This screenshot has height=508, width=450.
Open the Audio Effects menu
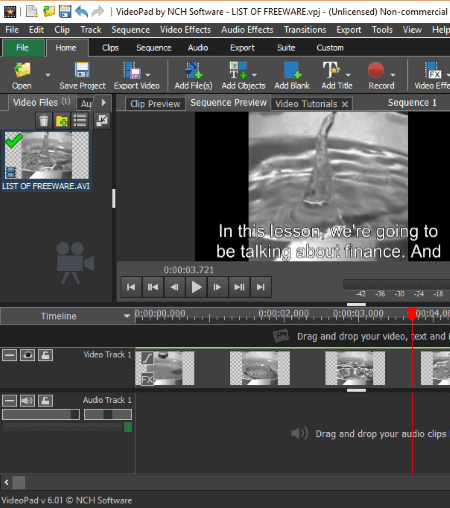pyautogui.click(x=247, y=30)
